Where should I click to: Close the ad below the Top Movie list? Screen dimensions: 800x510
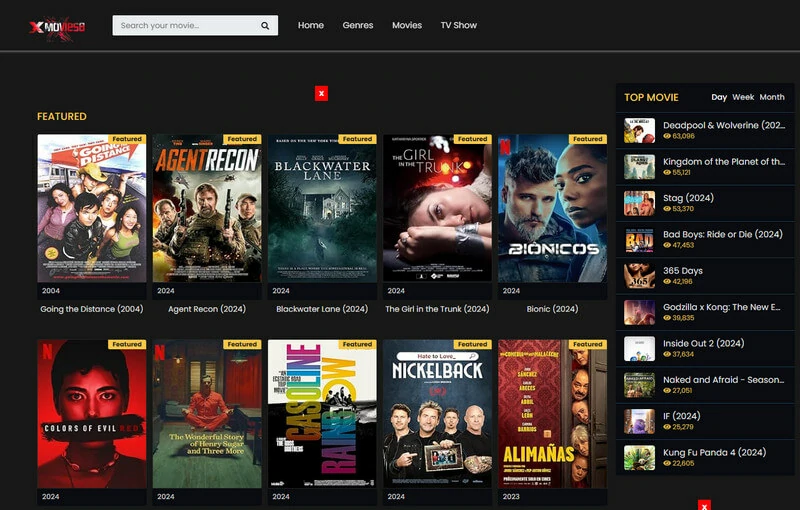pyautogui.click(x=704, y=505)
